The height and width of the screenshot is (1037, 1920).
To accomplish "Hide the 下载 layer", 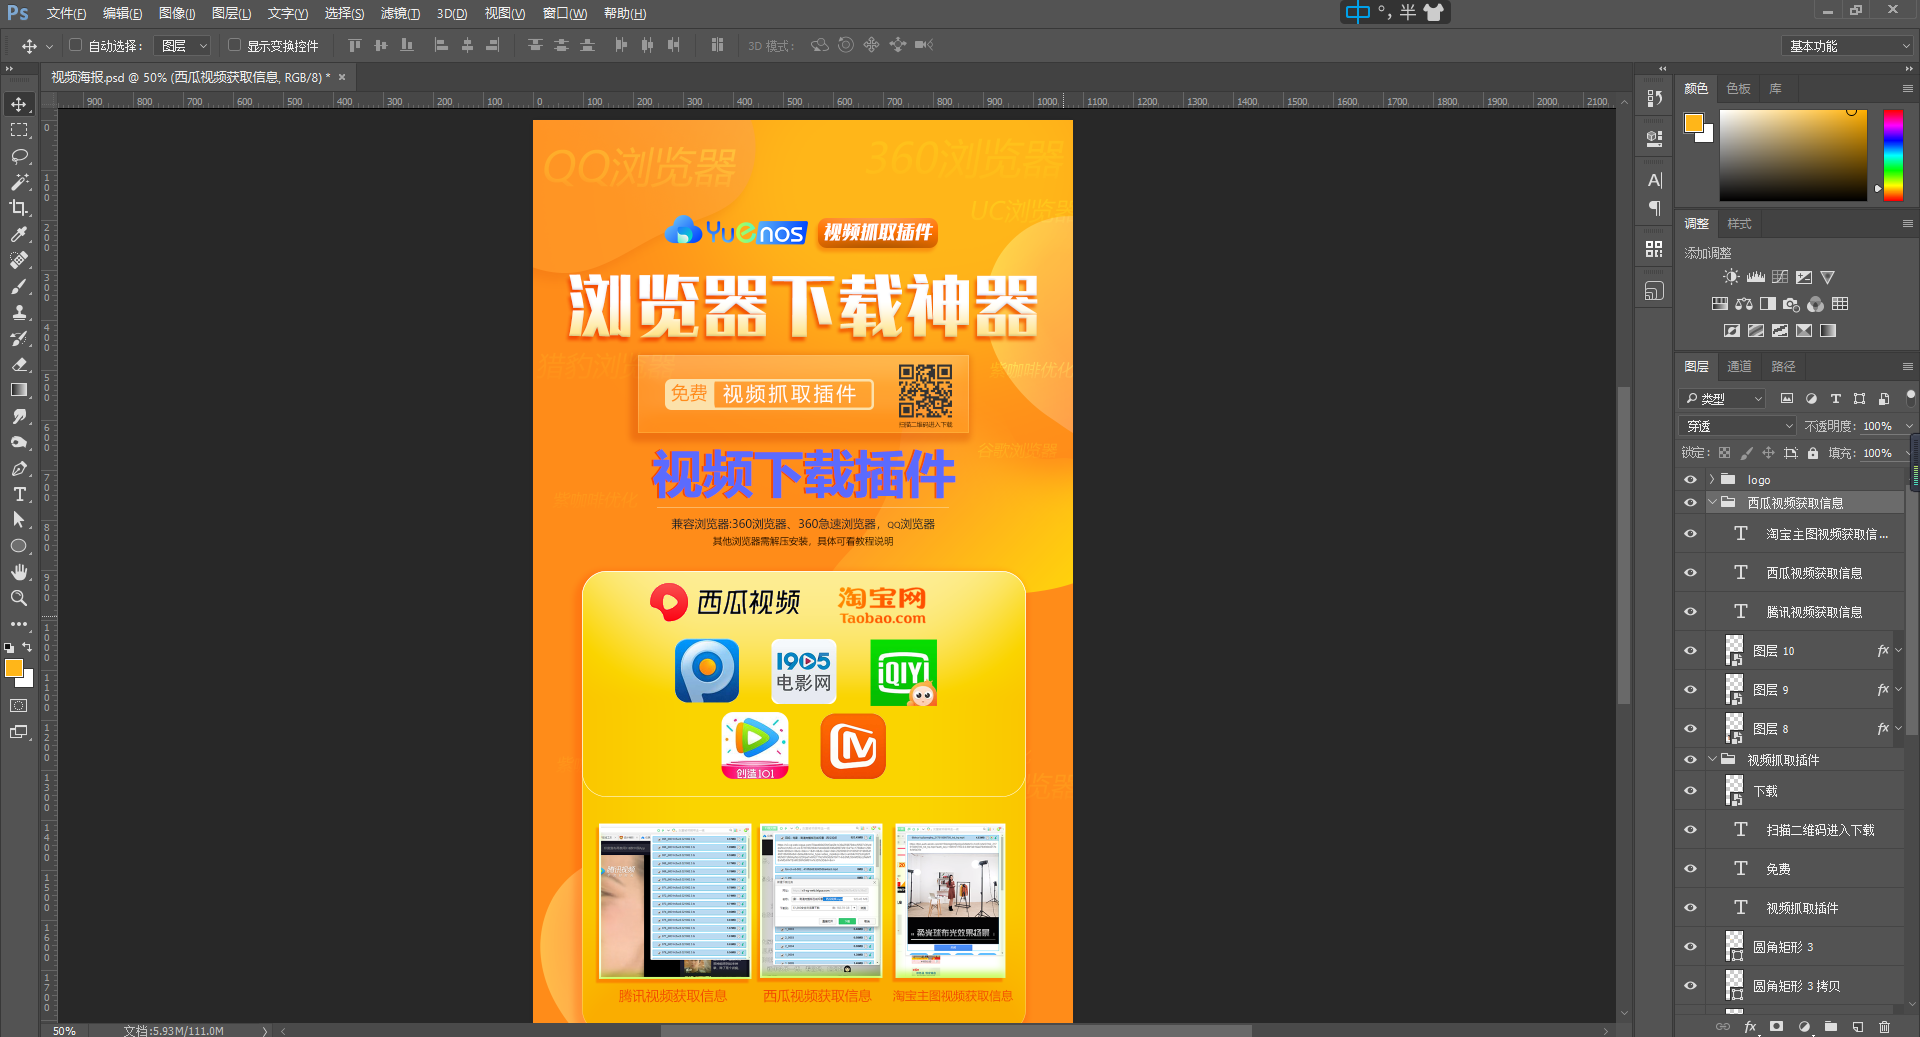I will click(x=1690, y=791).
